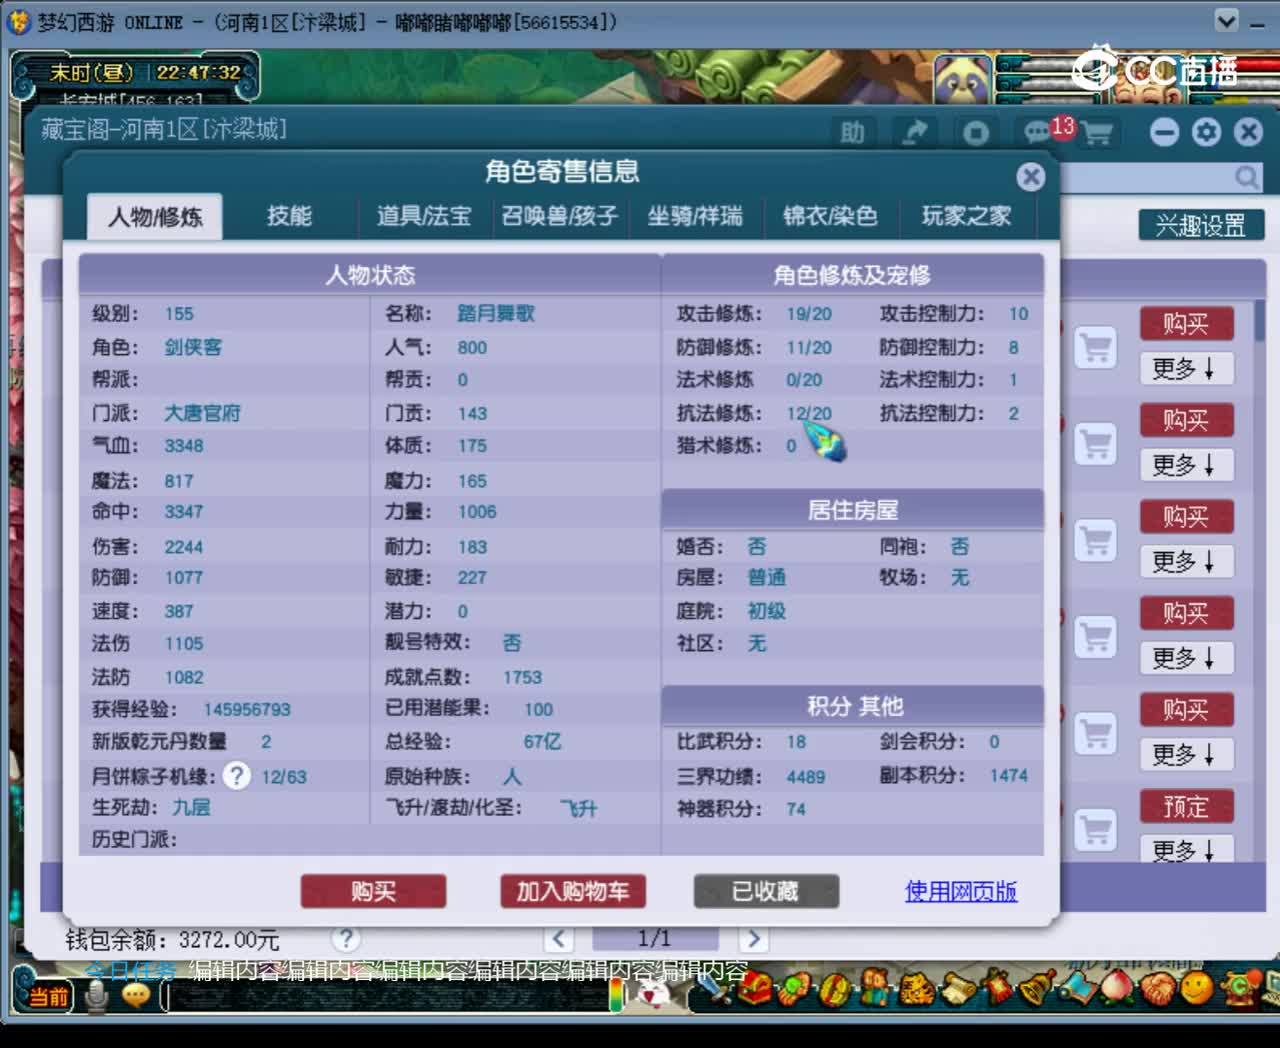Image resolution: width=1280 pixels, height=1048 pixels.
Task: Click the microphone voice icon in chat bar
Action: coord(97,995)
